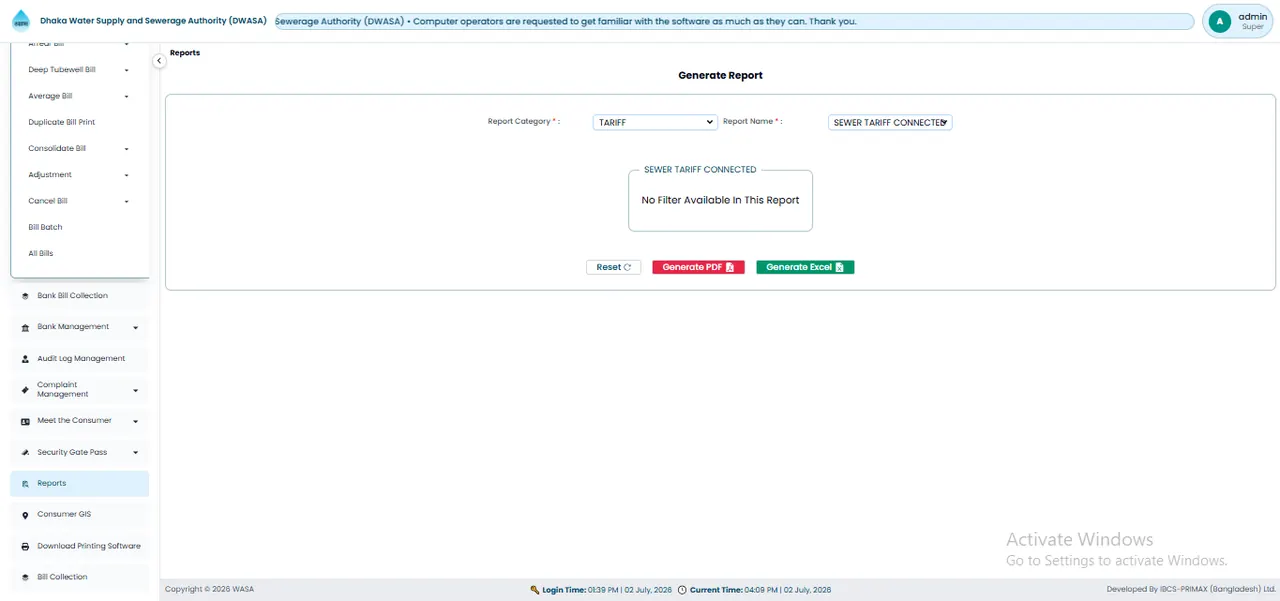The height and width of the screenshot is (601, 1280).
Task: Click the Complaint Management icon
Action: (x=25, y=390)
